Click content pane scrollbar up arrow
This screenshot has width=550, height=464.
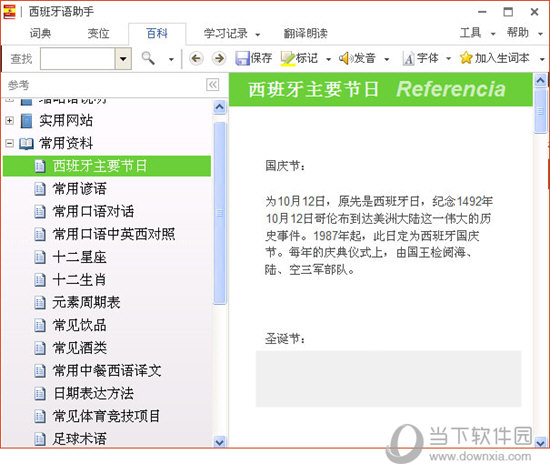540,81
